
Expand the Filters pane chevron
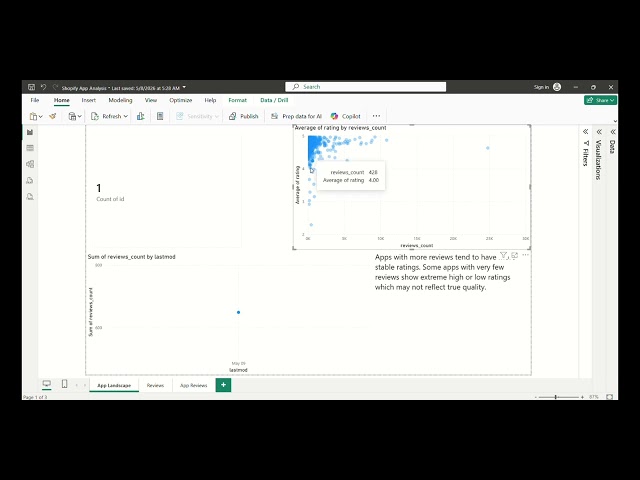pyautogui.click(x=585, y=131)
